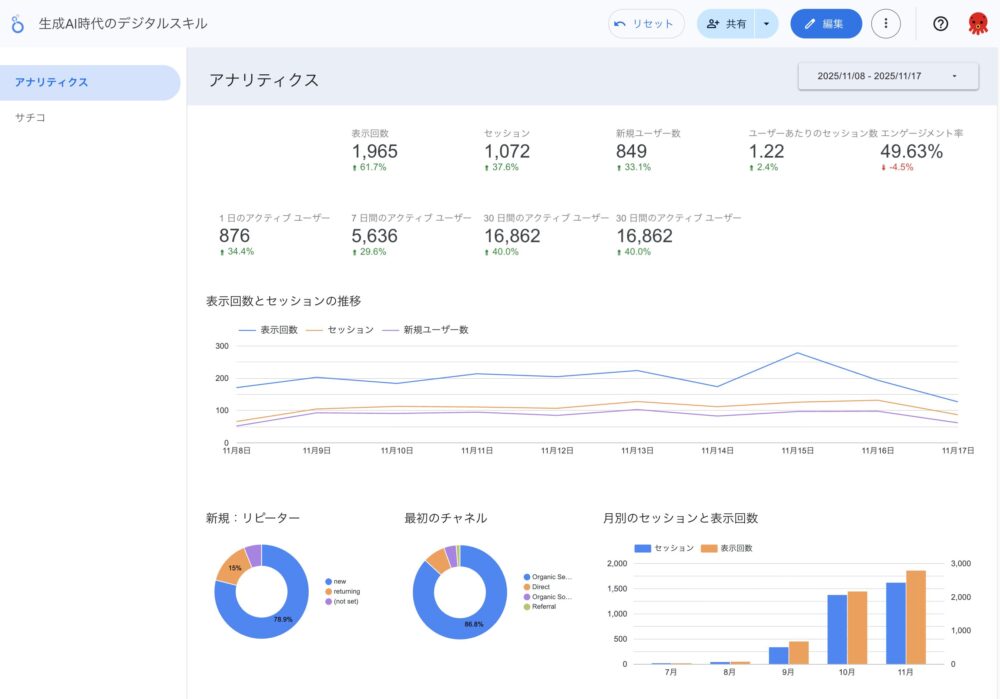Click the 編集 edit button
This screenshot has height=699, width=1000.
tap(825, 24)
